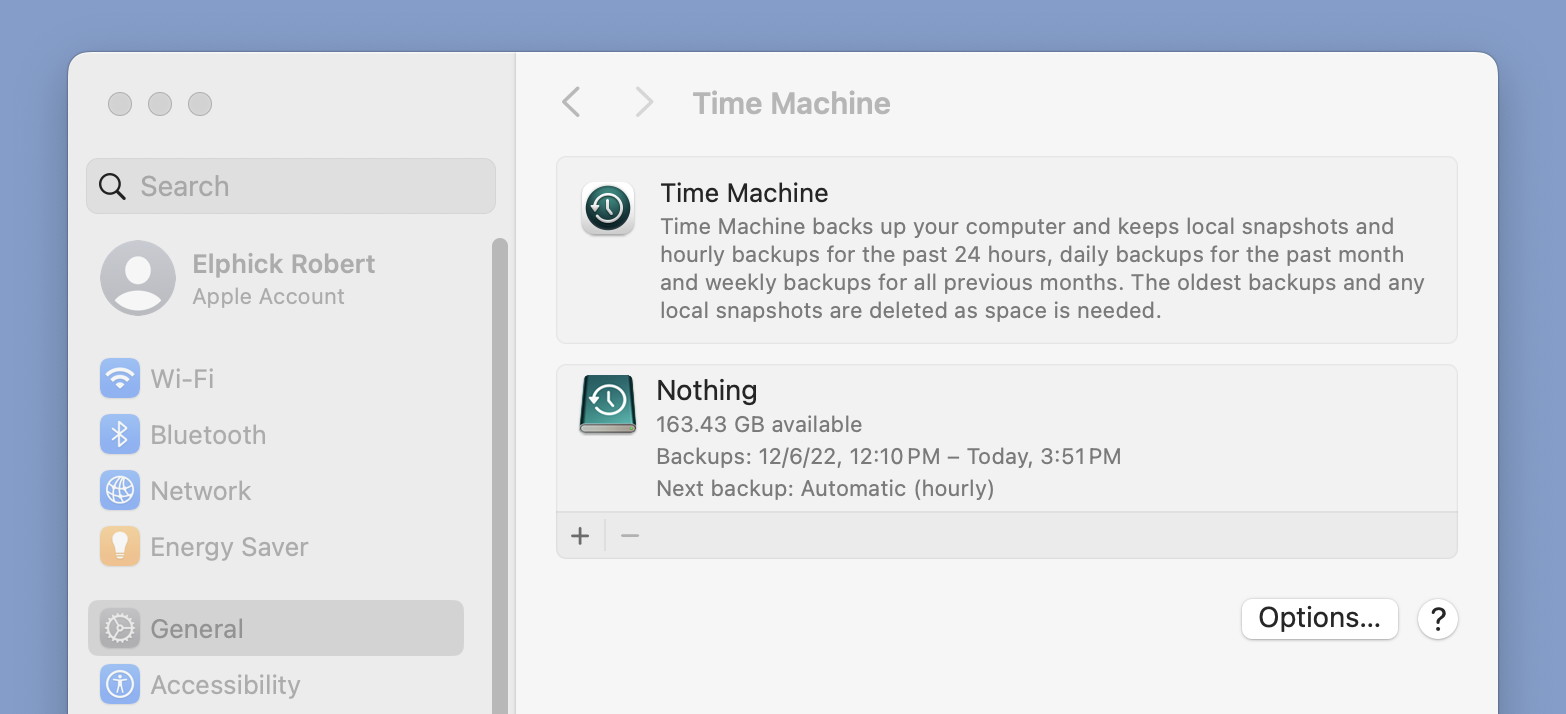Click the magnifying glass in Search field
Viewport: 1566px width, 714px height.
pos(112,186)
